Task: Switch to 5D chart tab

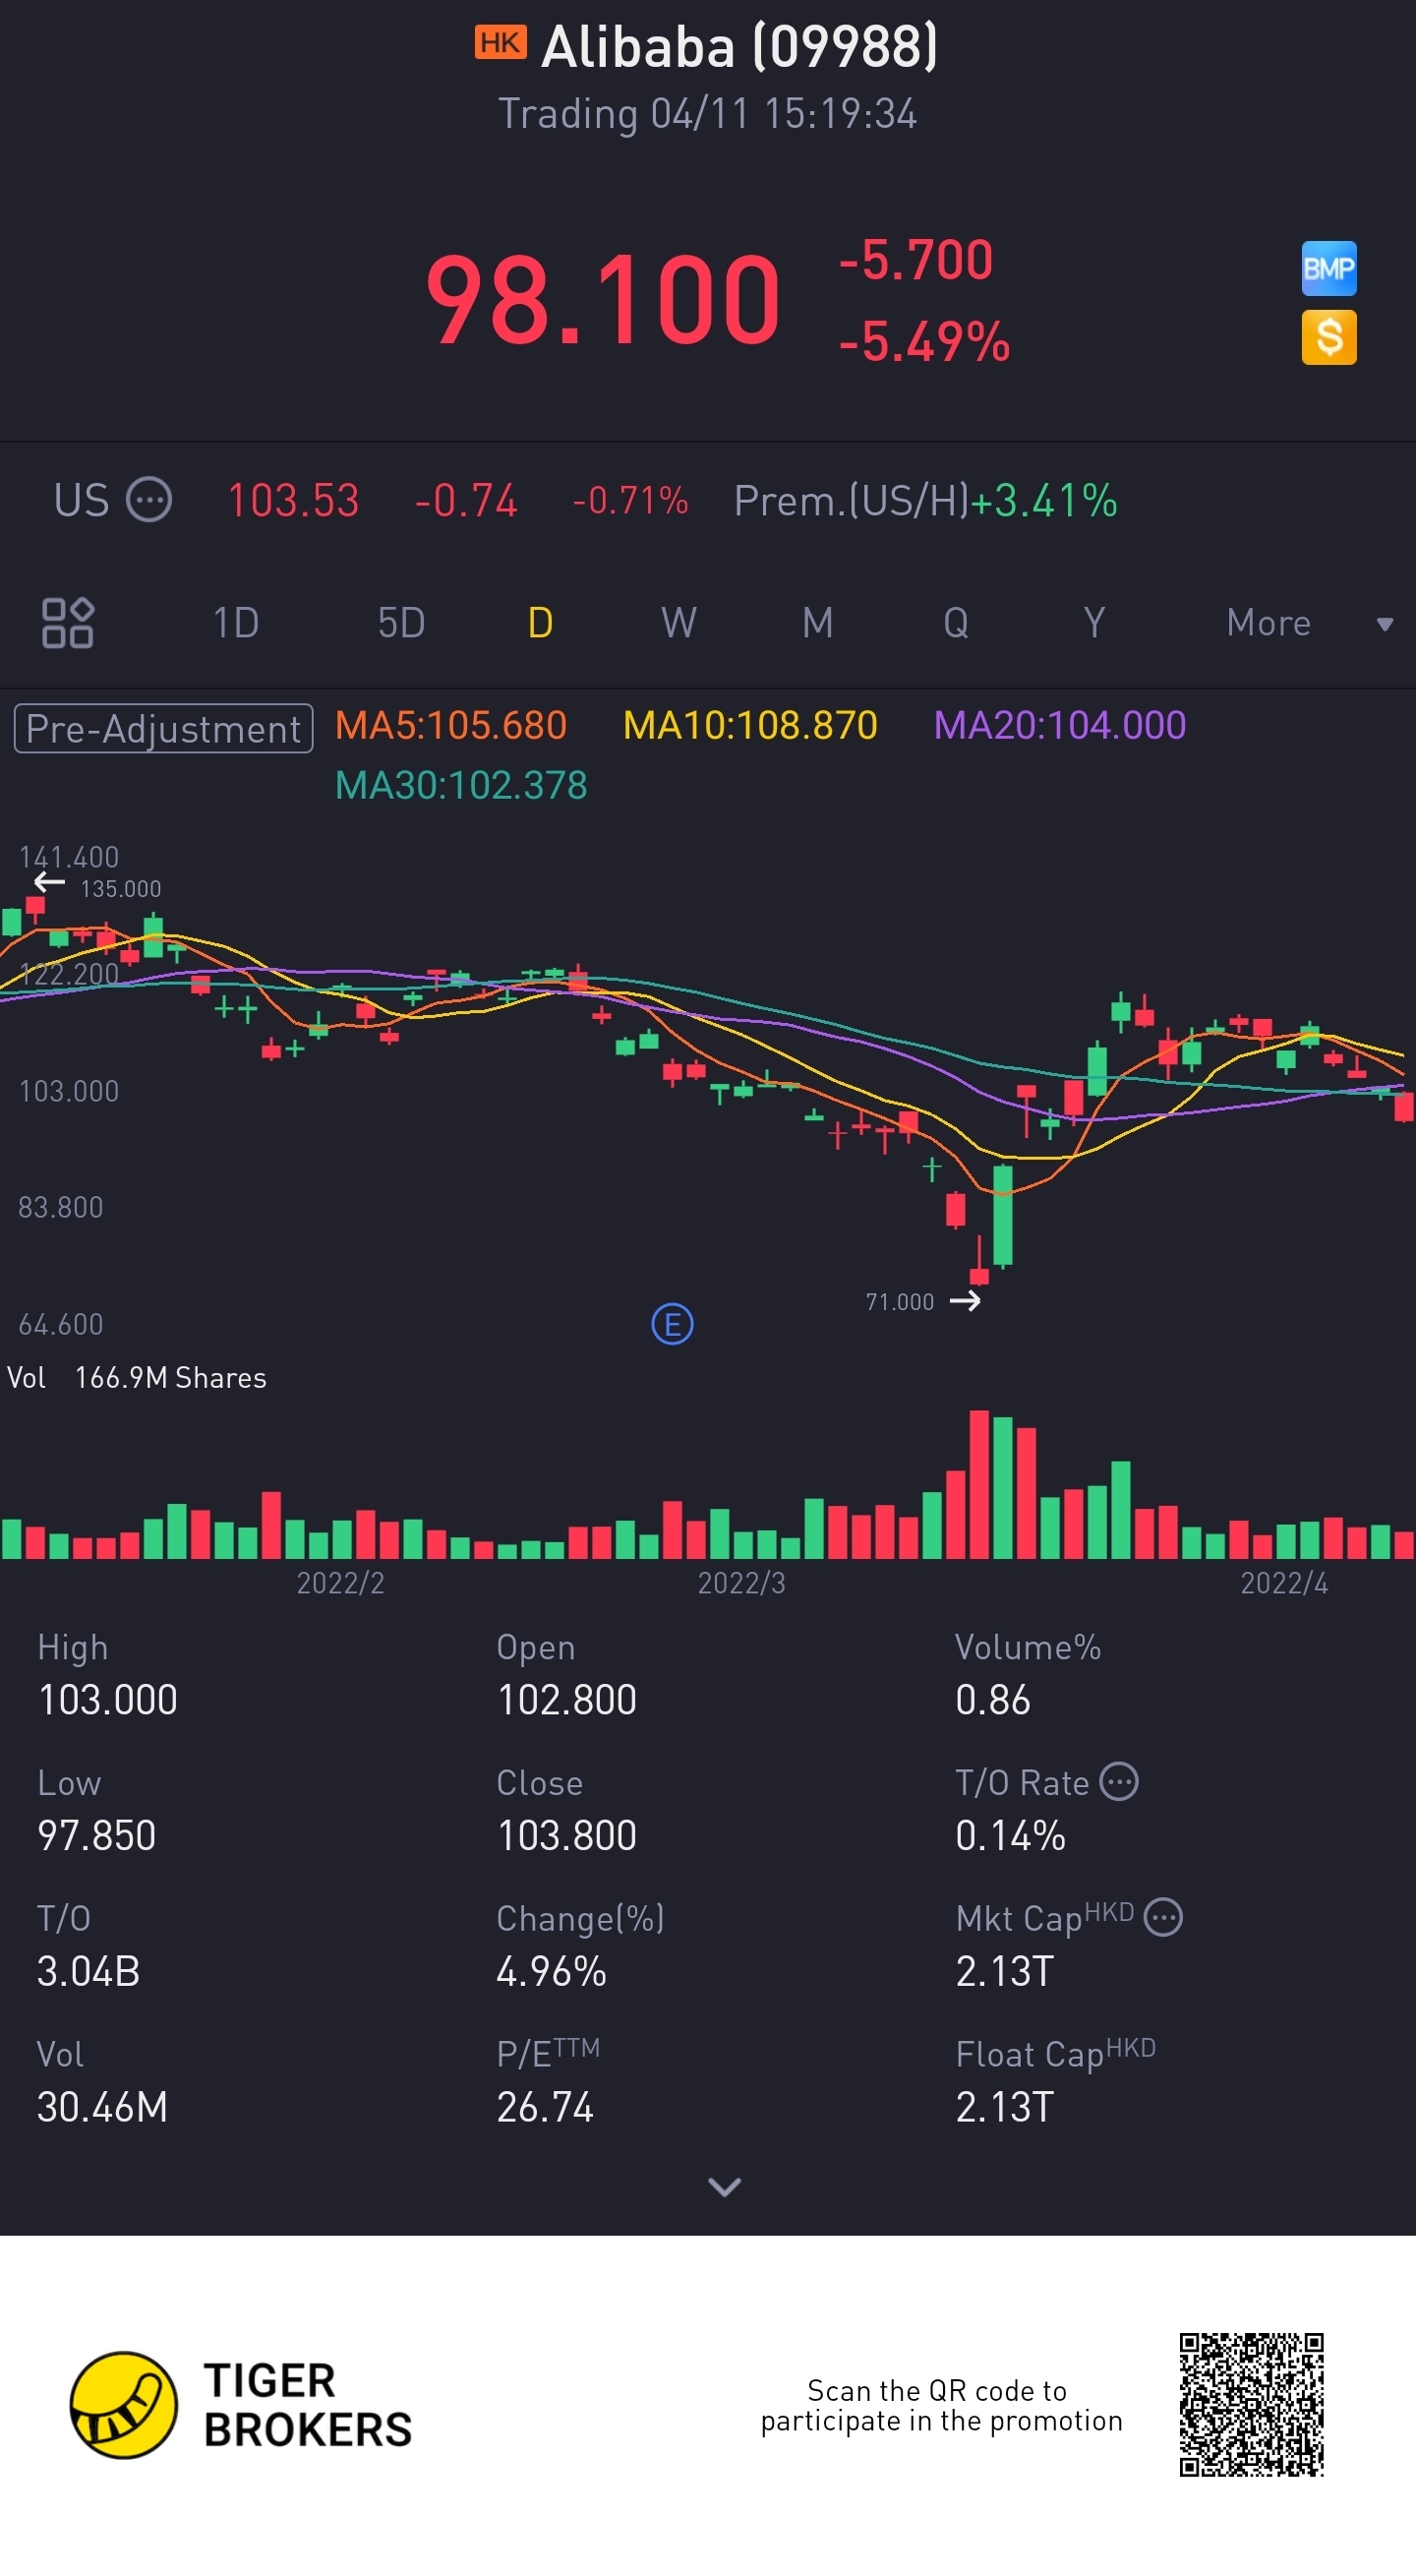Action: [x=401, y=623]
